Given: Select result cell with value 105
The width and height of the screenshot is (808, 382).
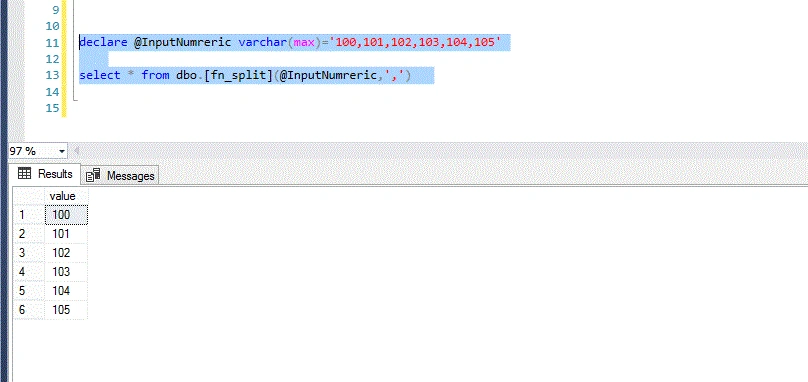Looking at the screenshot, I should (x=66, y=310).
